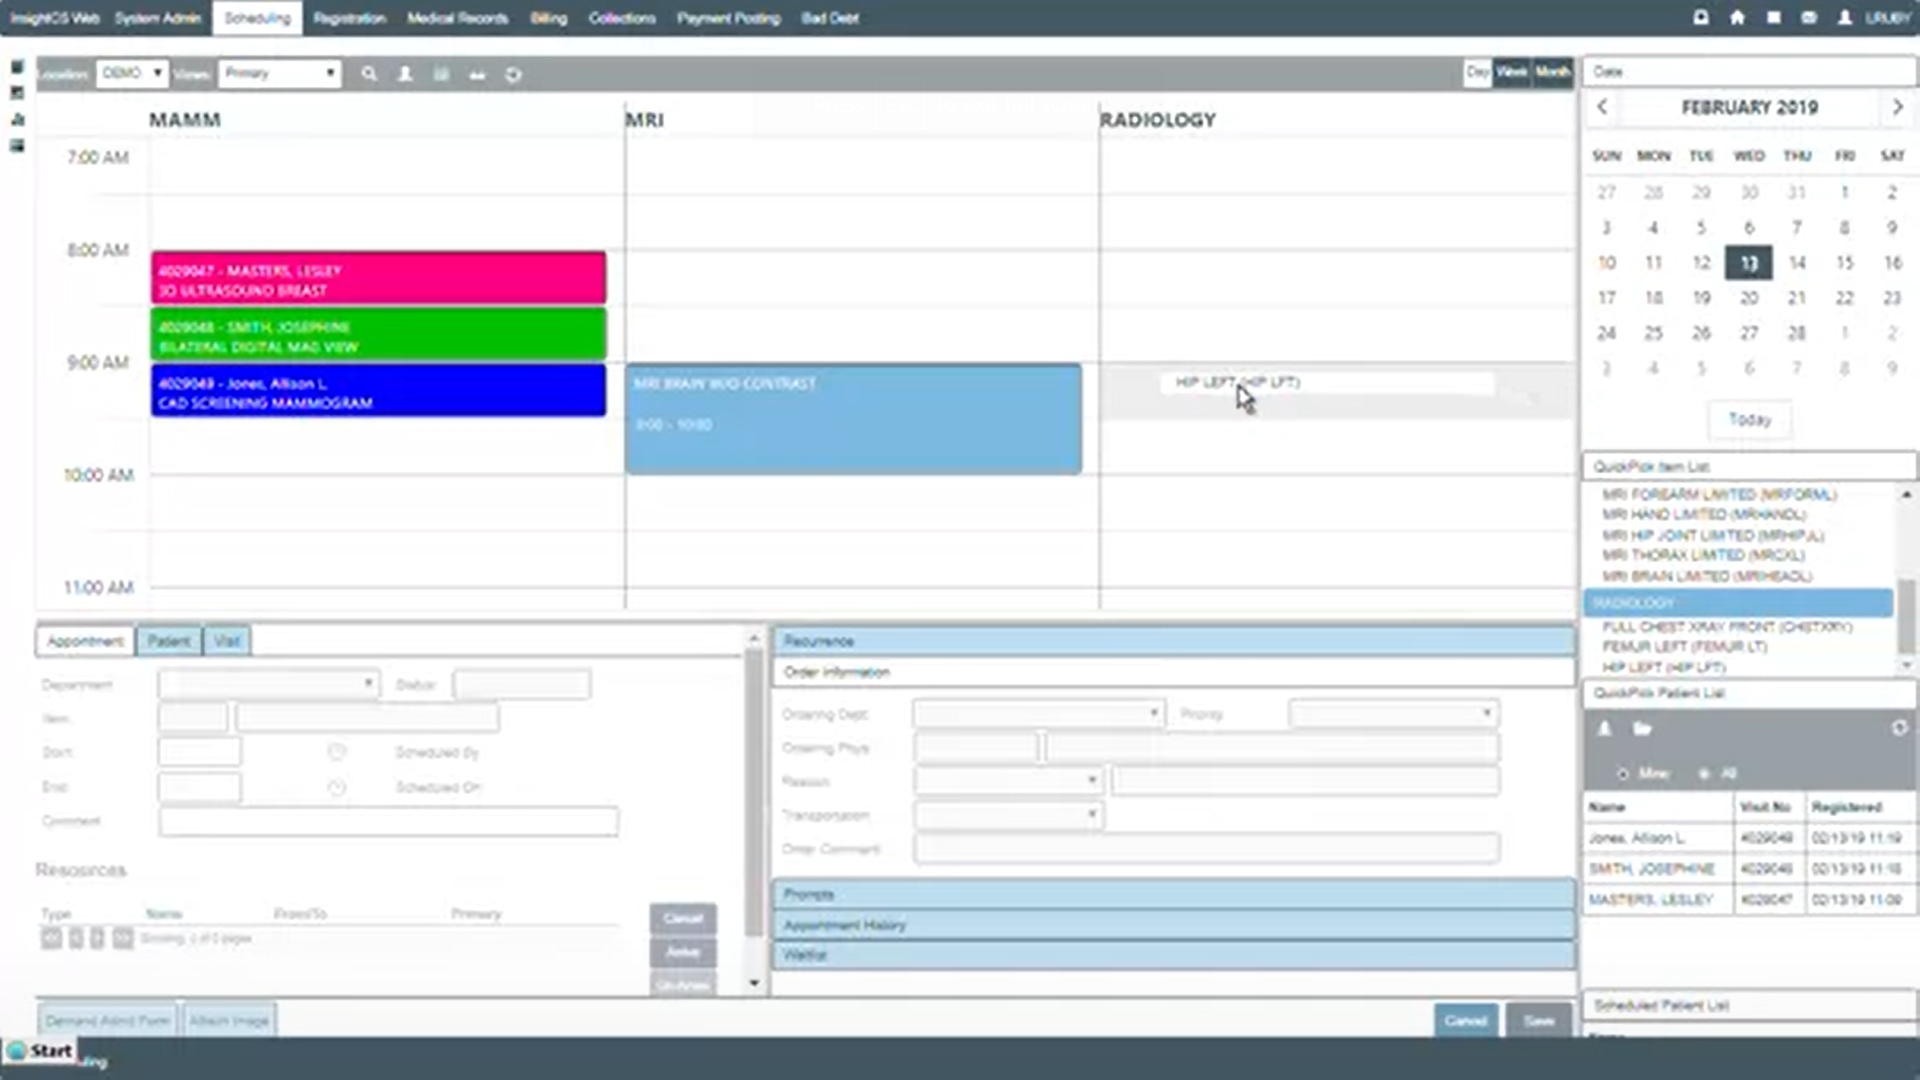Click the Save button at bottom
1920x1080 pixels.
(1538, 1020)
